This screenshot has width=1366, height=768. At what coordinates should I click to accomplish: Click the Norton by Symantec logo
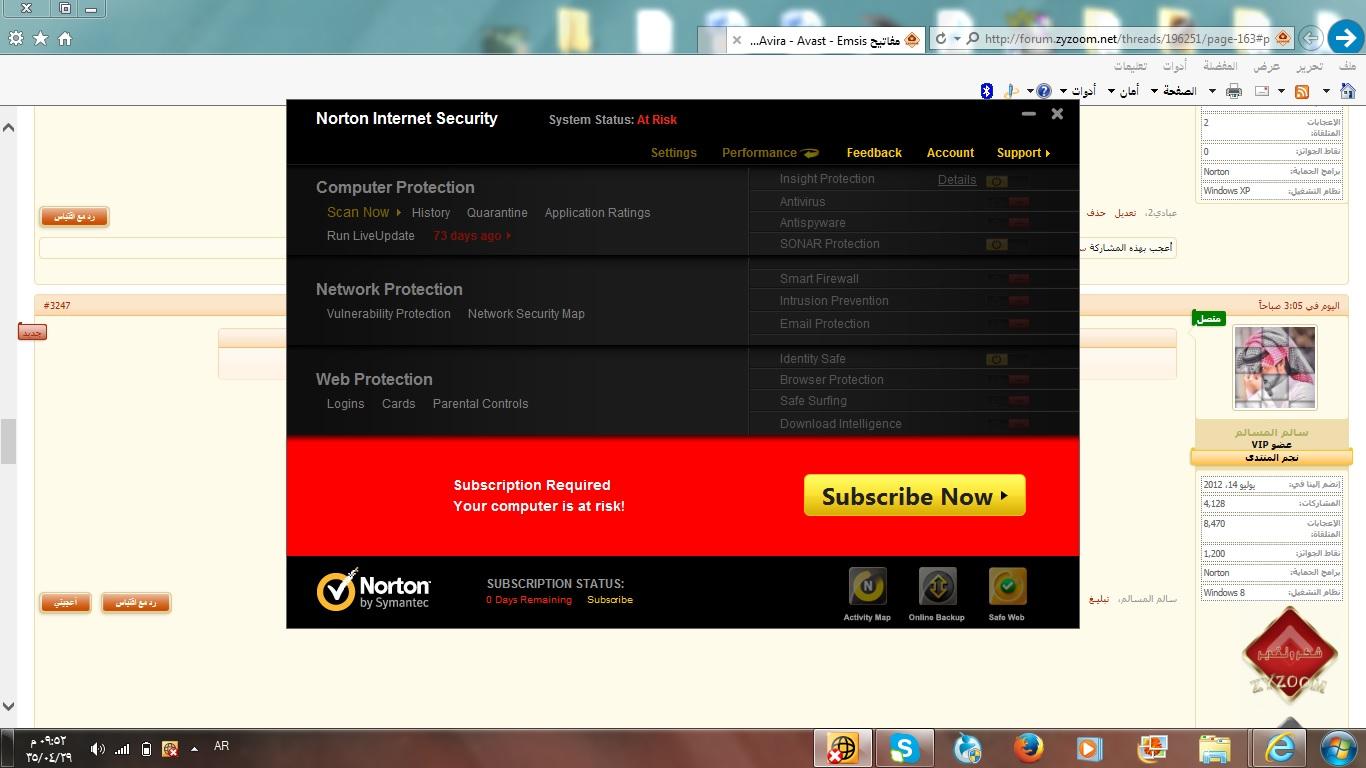tap(373, 590)
